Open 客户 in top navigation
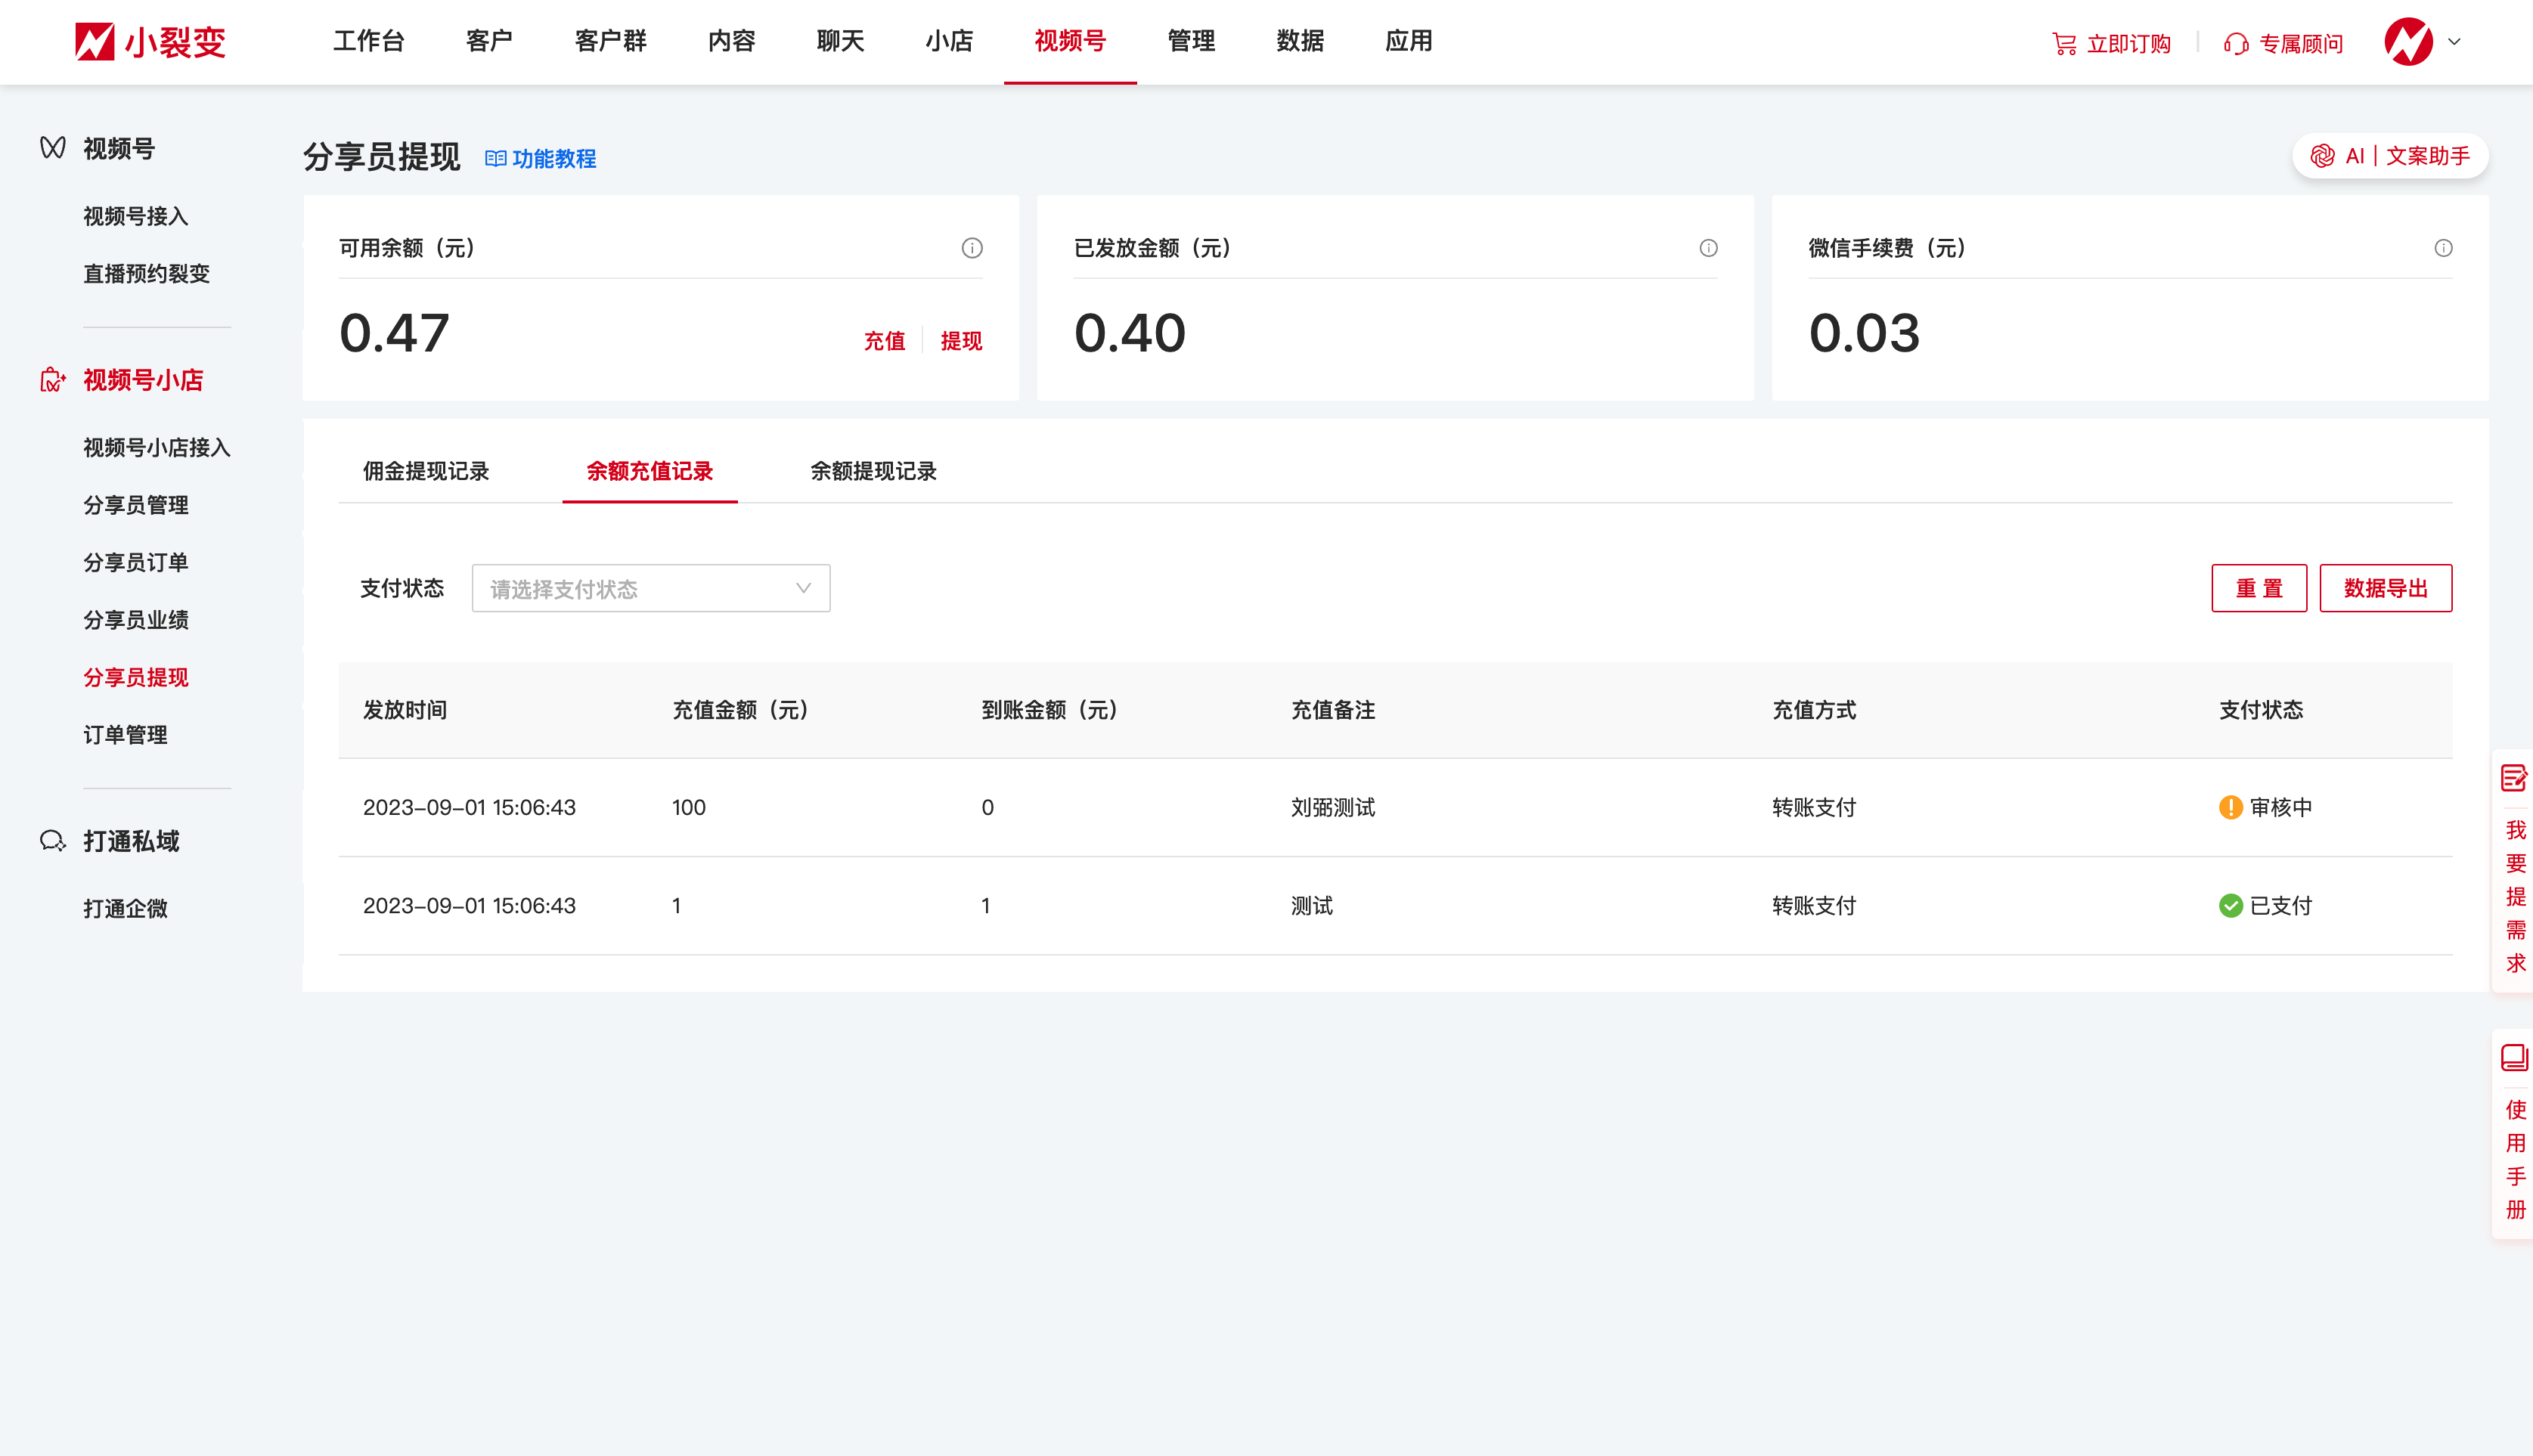The image size is (2533, 1456). (489, 41)
